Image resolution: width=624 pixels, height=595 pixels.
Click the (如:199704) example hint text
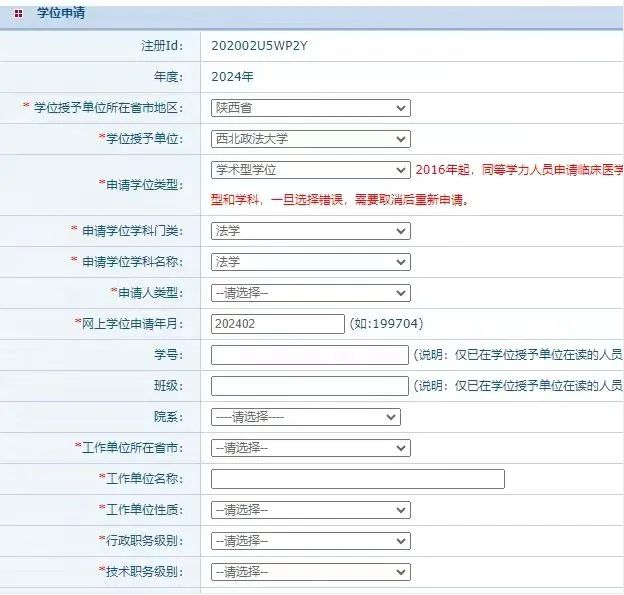[x=386, y=324]
